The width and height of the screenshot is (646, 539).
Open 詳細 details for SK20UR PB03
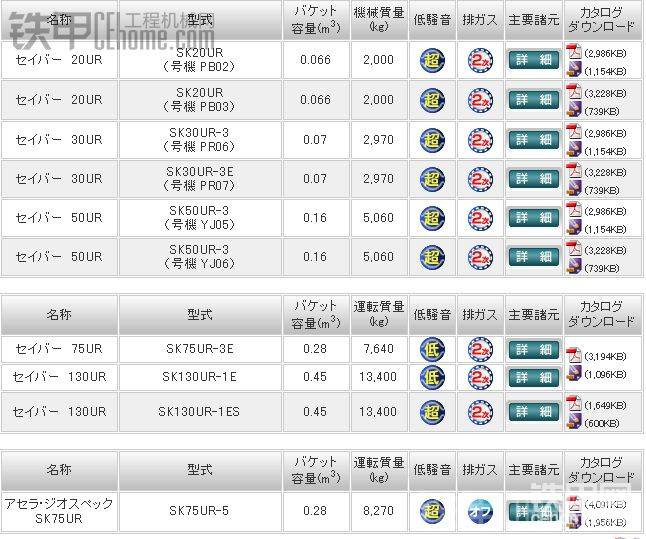[534, 100]
